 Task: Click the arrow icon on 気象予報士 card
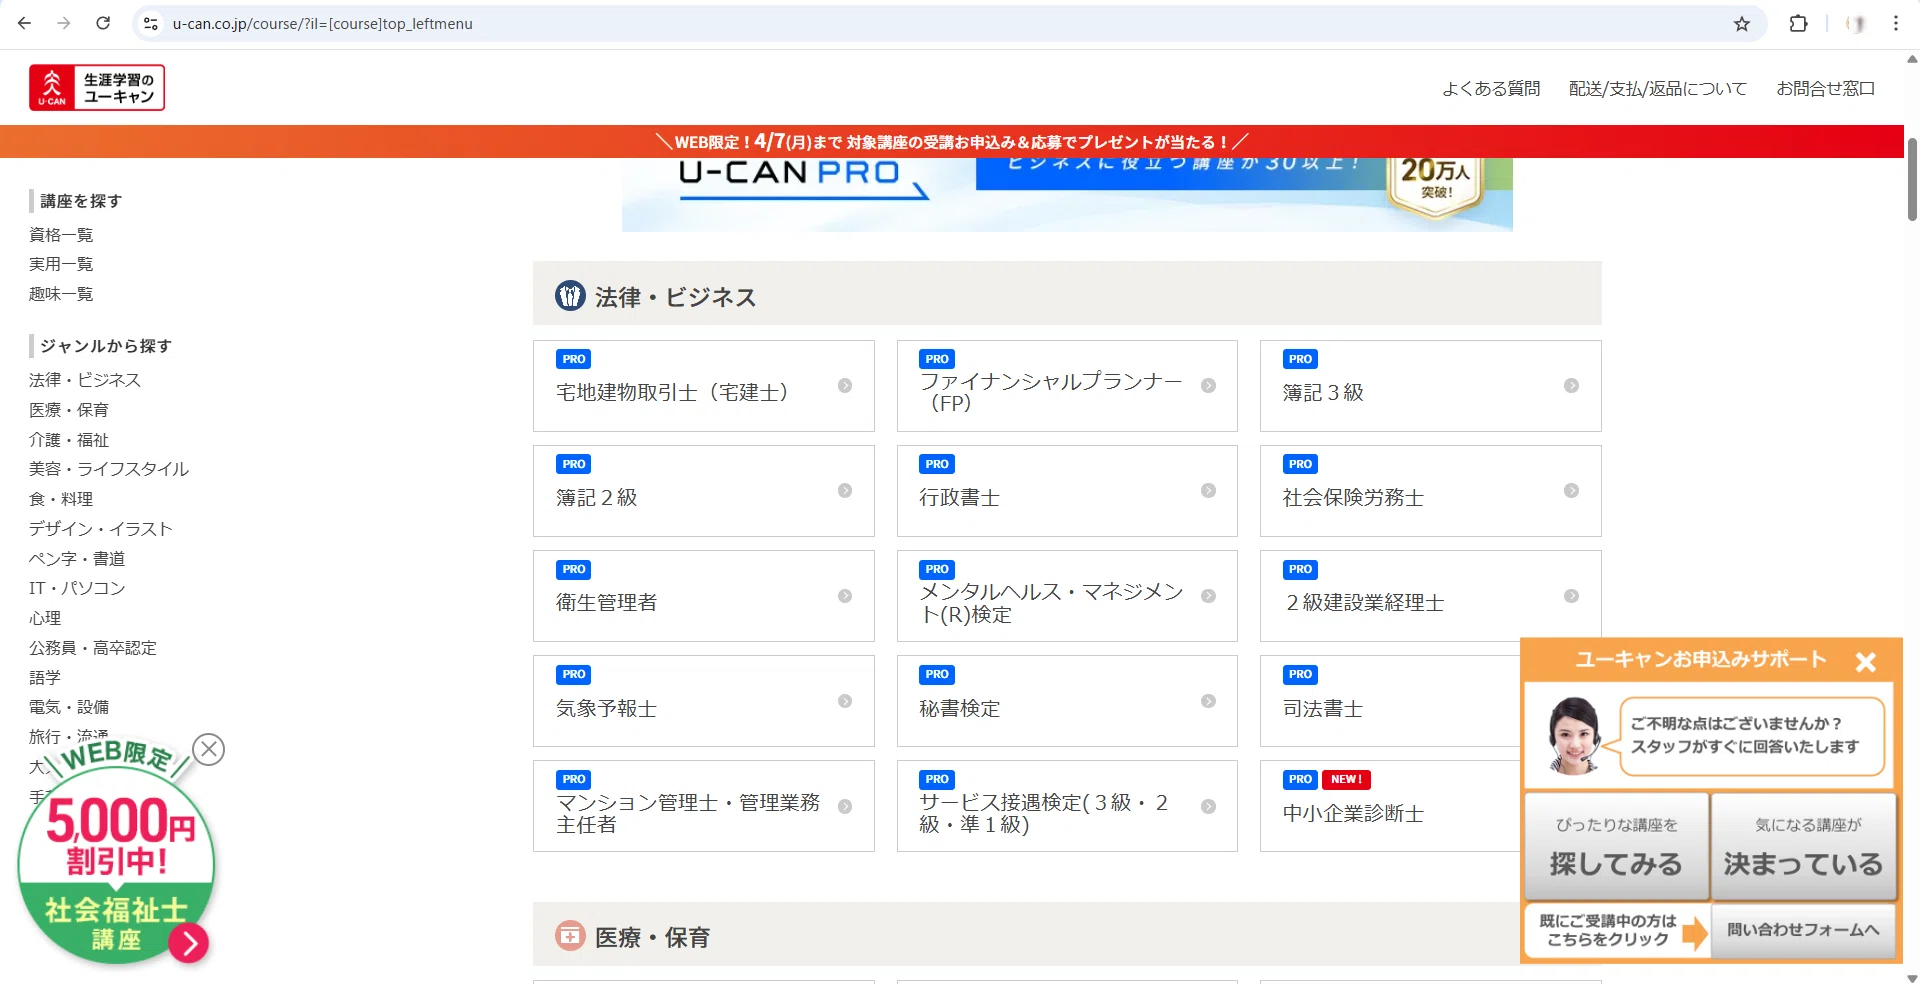(845, 701)
